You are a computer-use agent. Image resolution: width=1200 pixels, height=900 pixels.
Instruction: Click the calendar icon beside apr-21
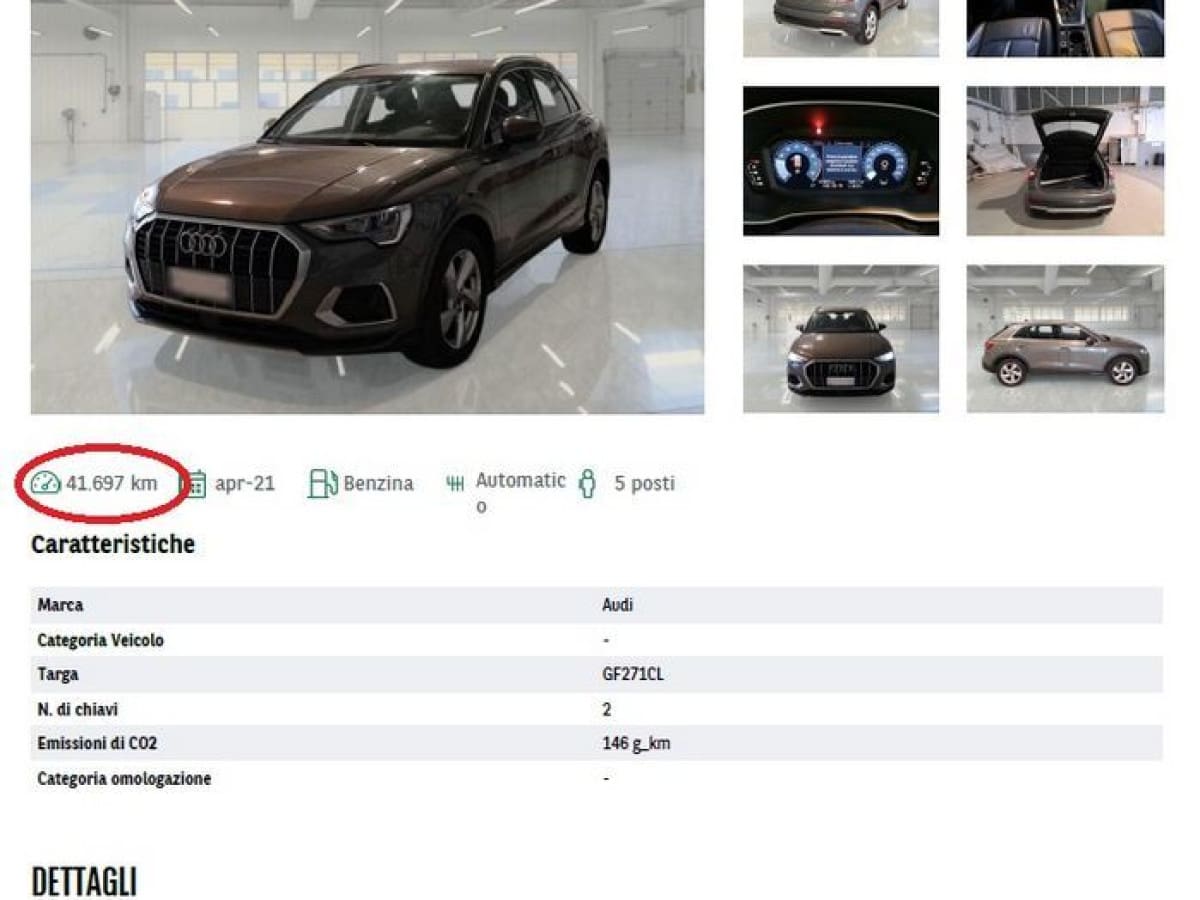197,484
